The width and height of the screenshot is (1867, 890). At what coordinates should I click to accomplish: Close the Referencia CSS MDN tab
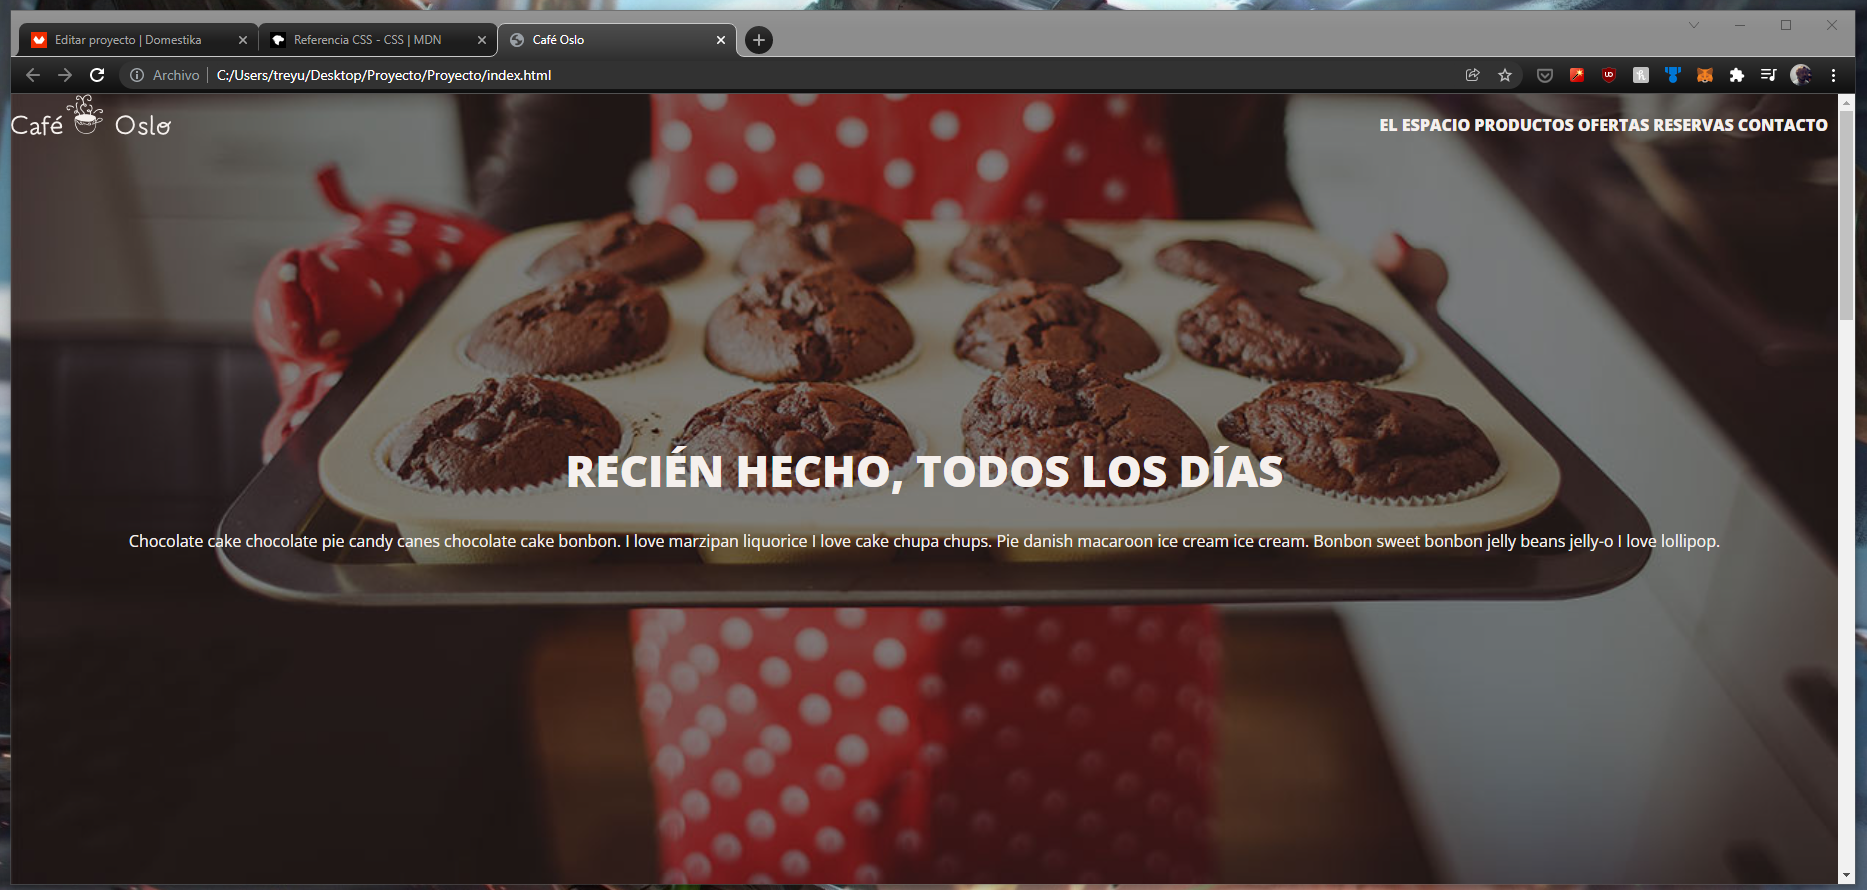[481, 40]
